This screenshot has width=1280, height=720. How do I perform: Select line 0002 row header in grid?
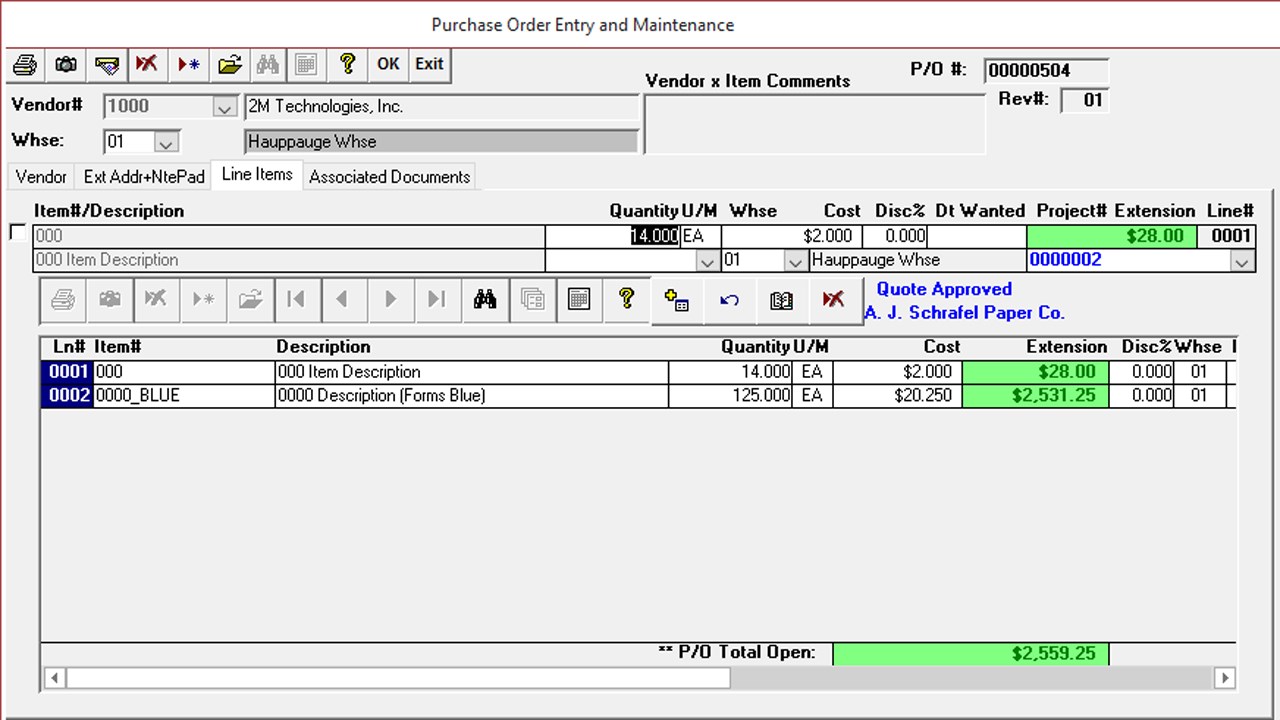(67, 396)
